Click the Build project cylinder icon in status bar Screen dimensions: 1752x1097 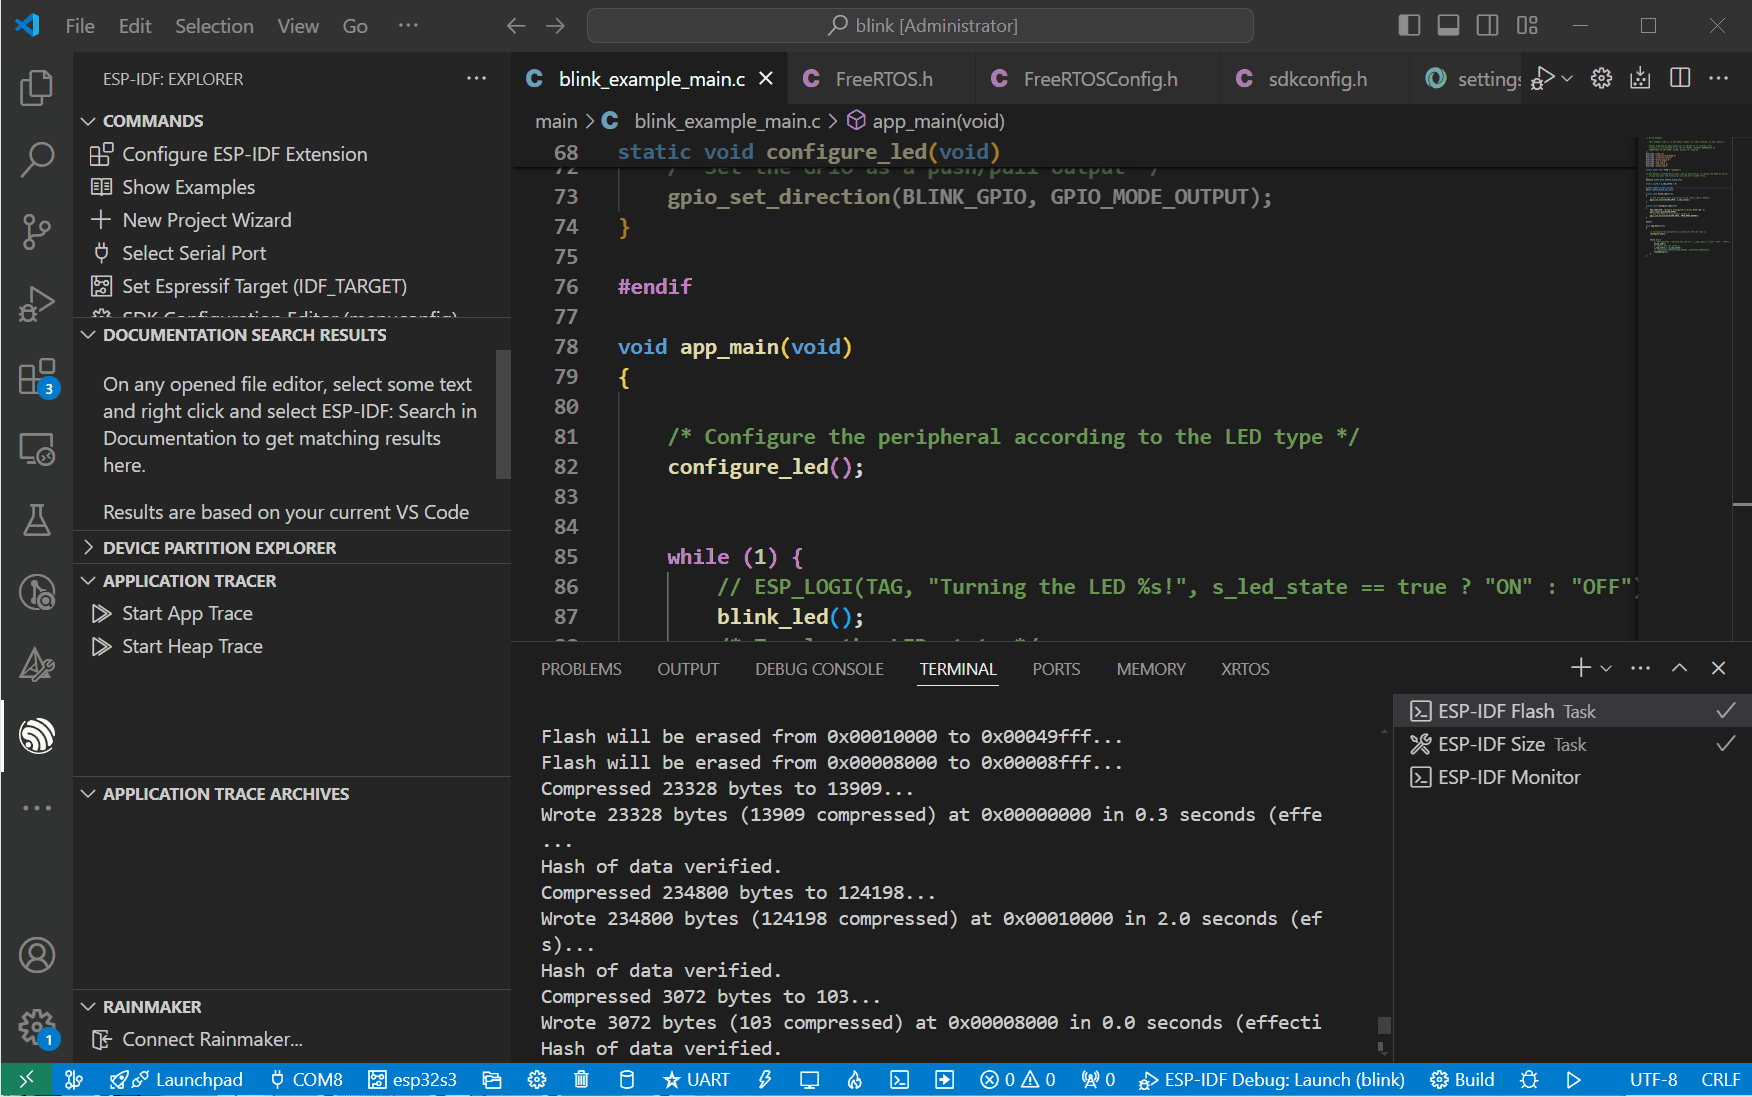(627, 1080)
